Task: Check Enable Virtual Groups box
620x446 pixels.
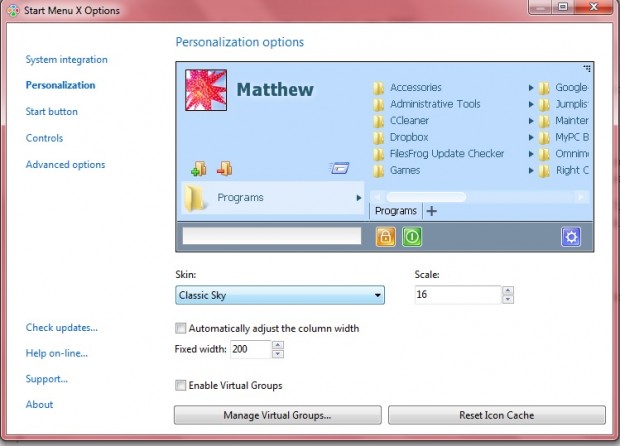Action: click(x=180, y=385)
